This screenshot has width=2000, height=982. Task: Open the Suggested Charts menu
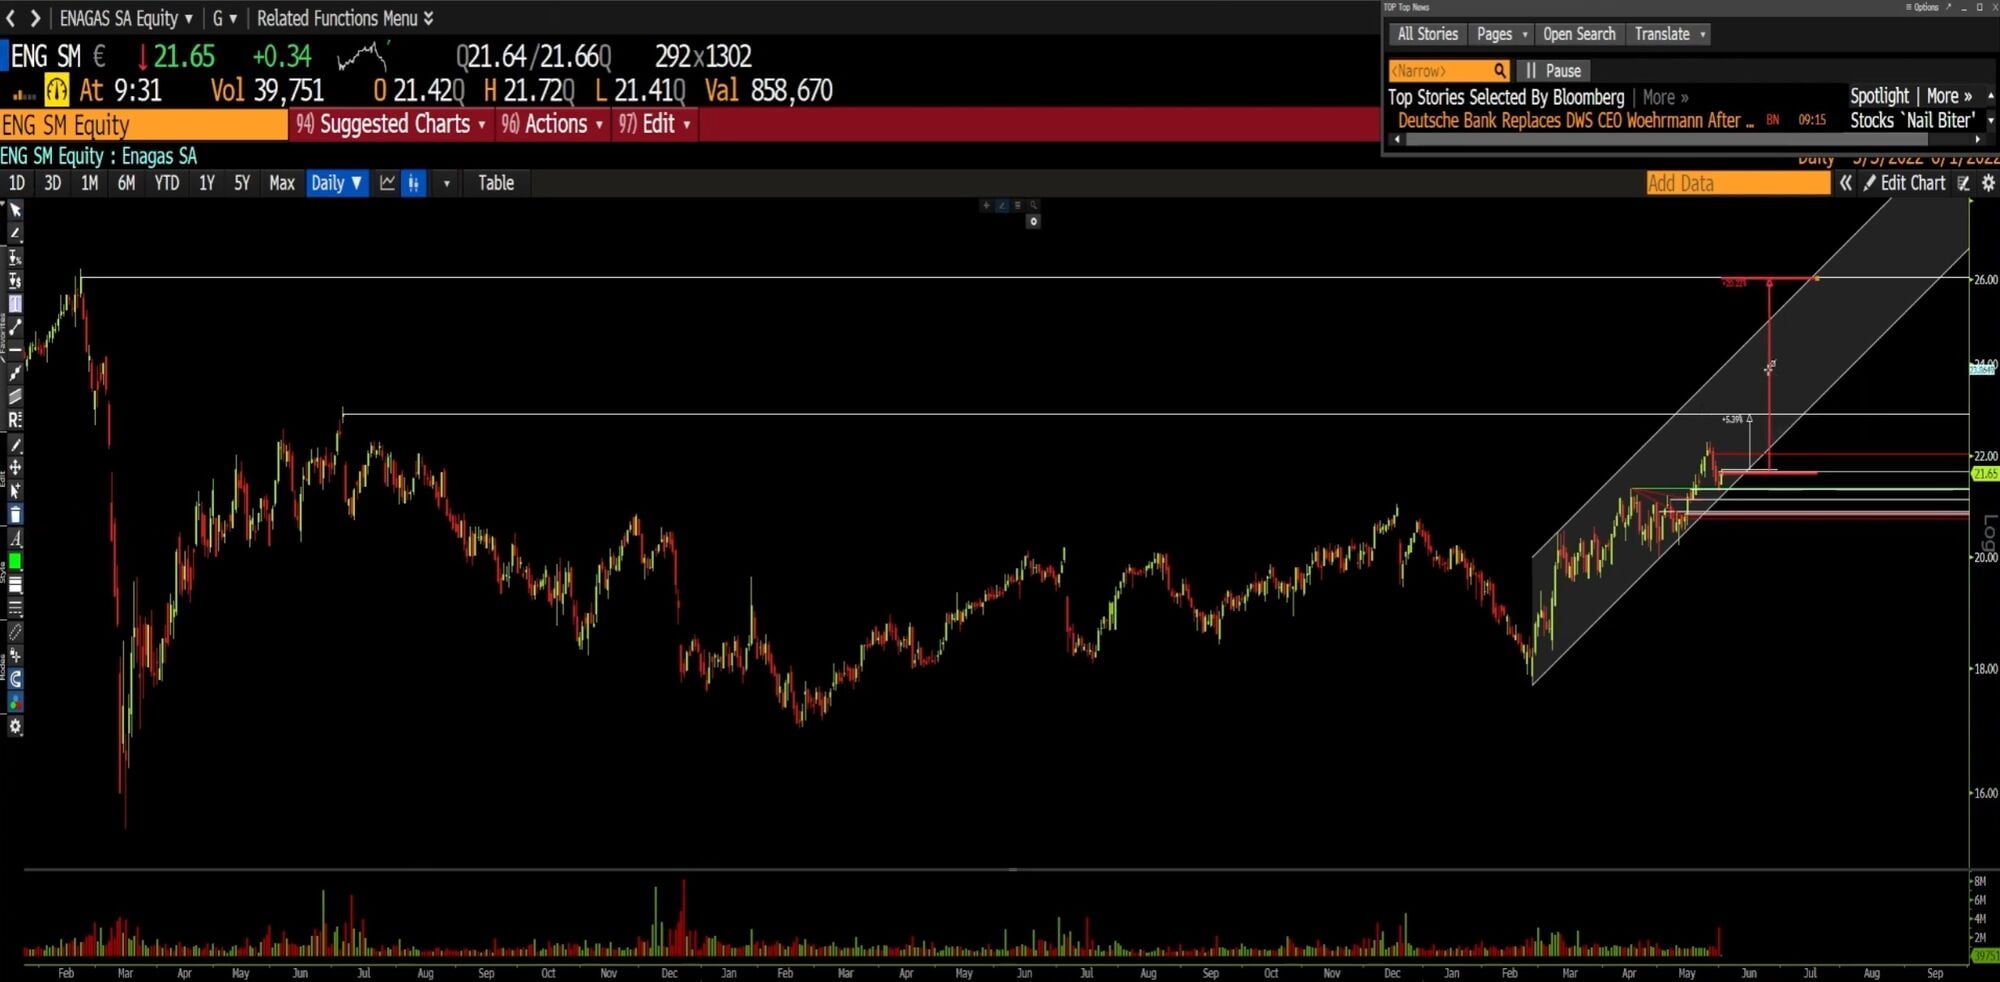click(x=391, y=124)
